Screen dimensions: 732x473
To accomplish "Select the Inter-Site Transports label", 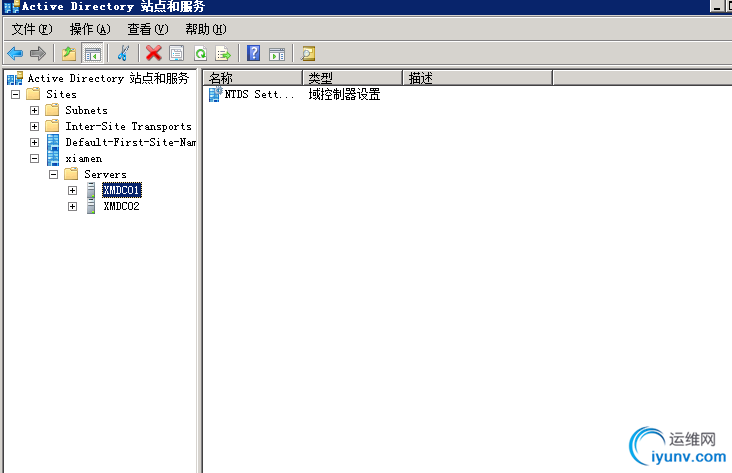I will click(x=128, y=126).
